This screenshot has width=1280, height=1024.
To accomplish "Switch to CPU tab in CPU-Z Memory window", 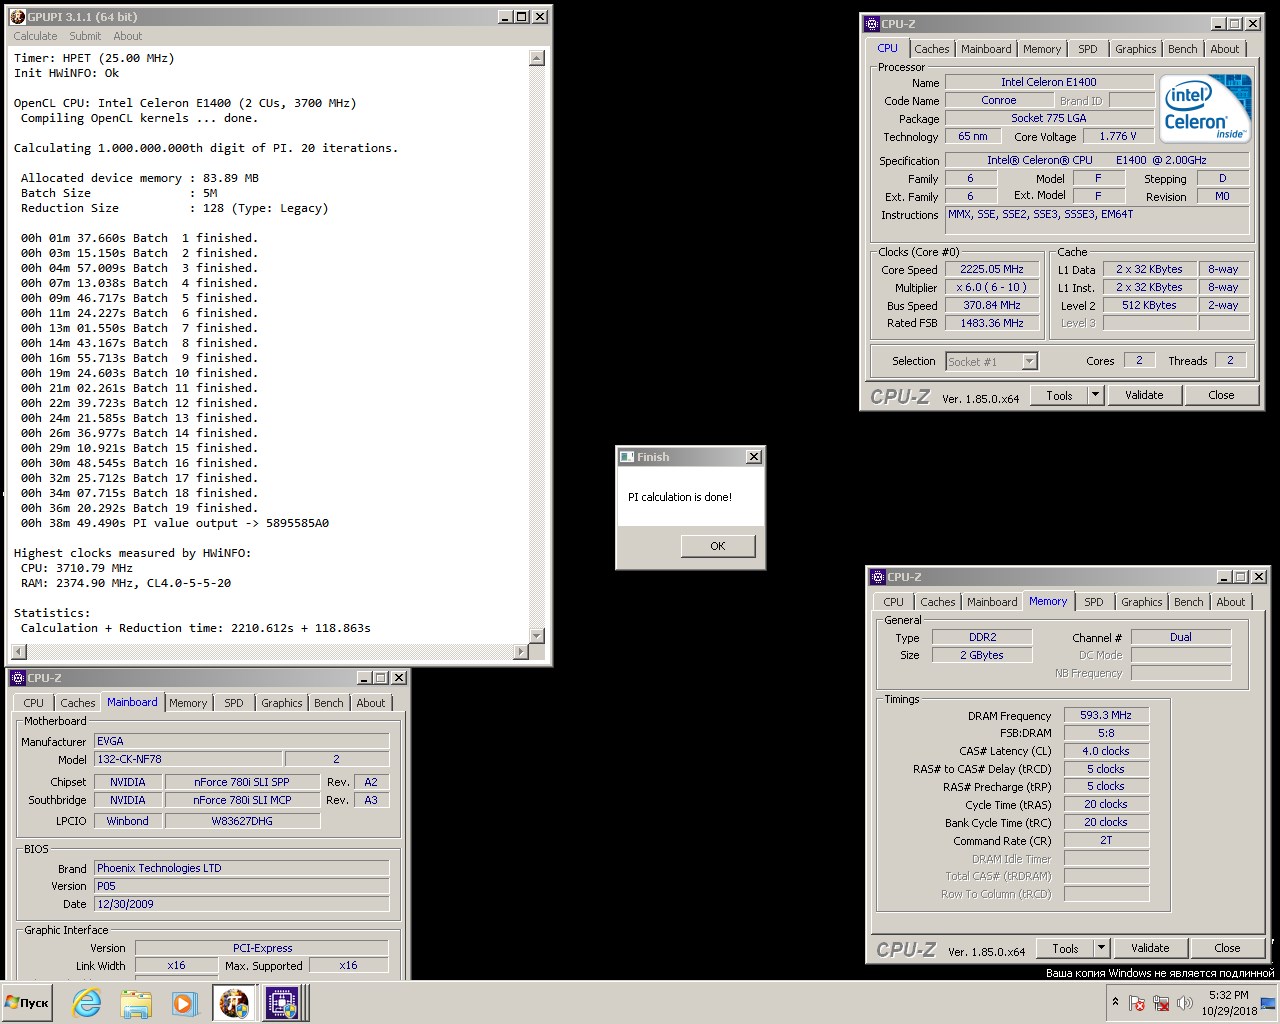I will [x=893, y=602].
